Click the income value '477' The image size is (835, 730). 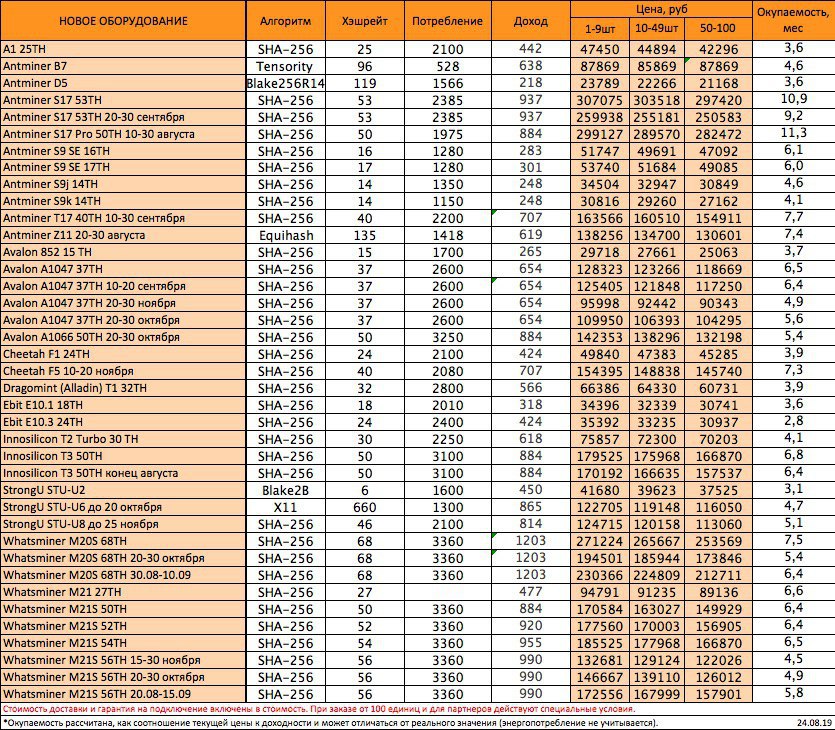coord(531,592)
